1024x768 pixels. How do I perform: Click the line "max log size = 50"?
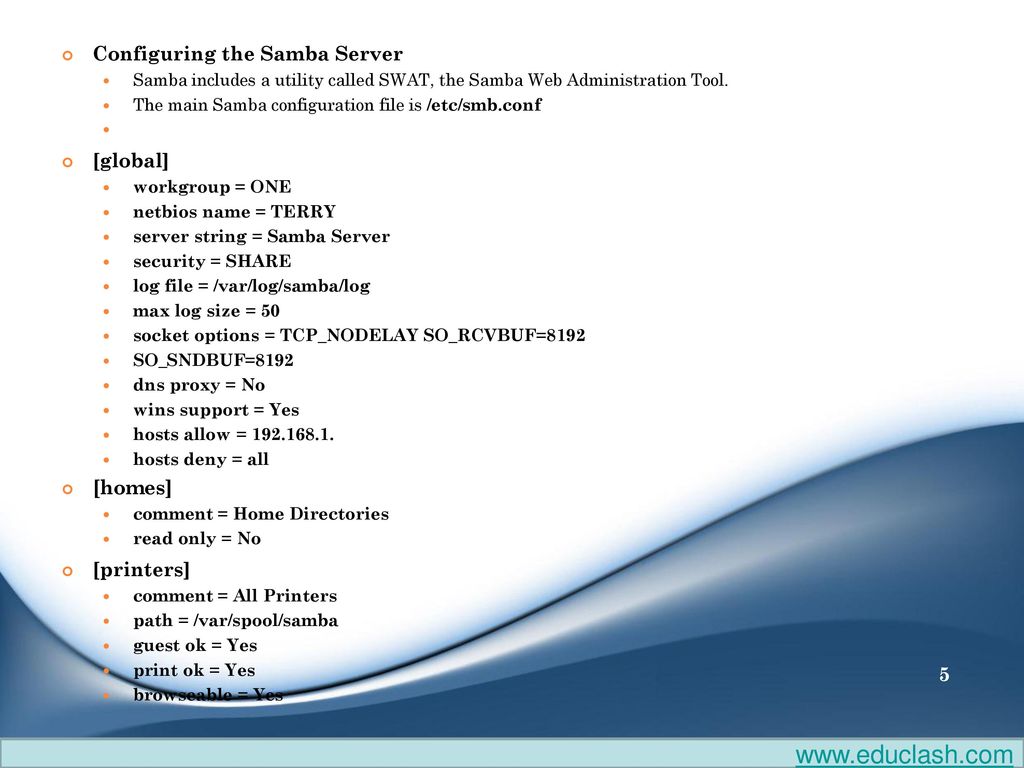tap(206, 311)
